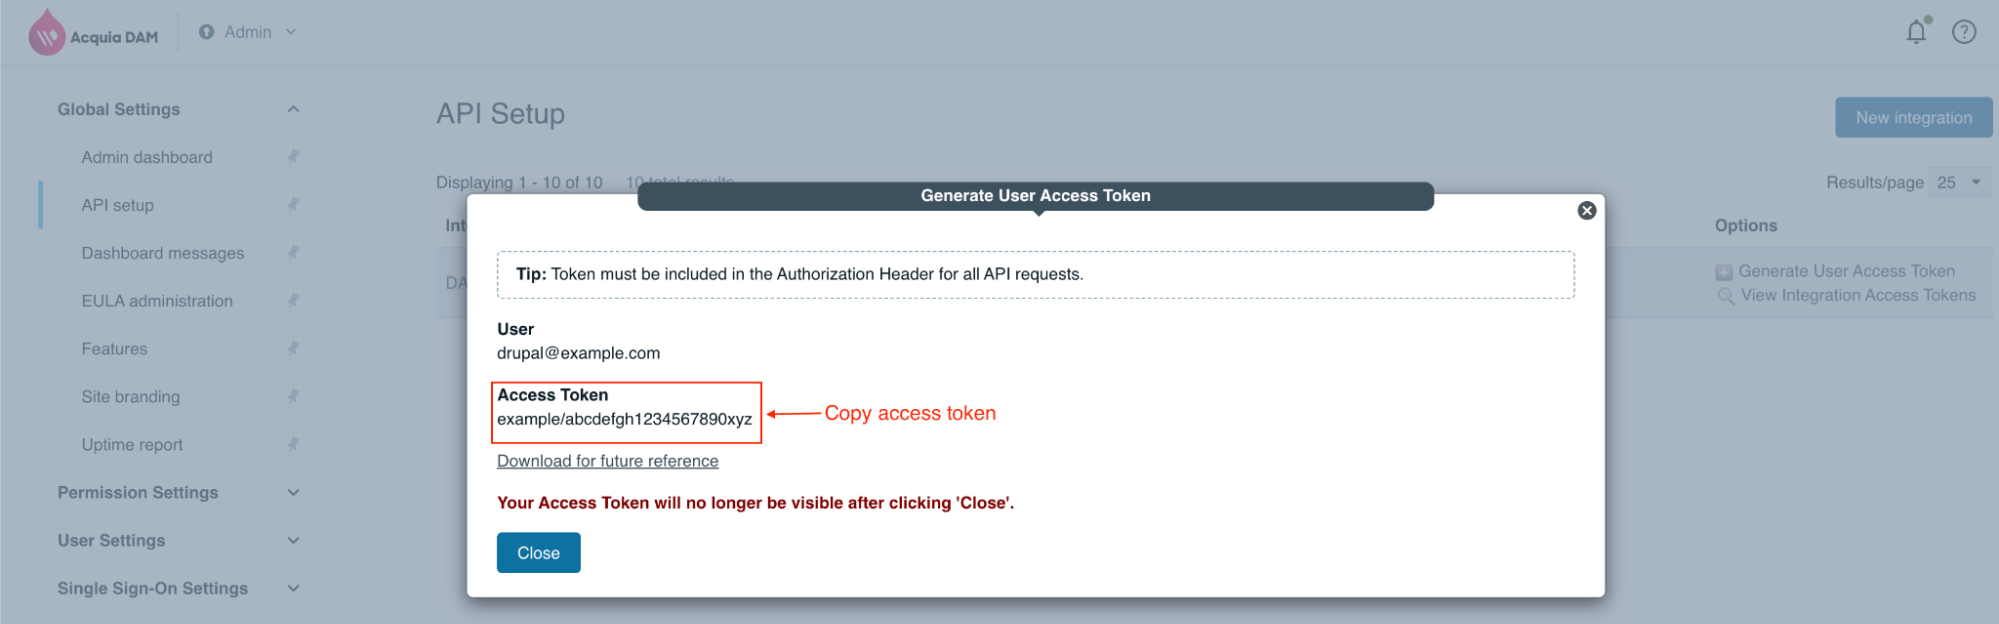Open the Results/page dropdown
The height and width of the screenshot is (624, 1999).
(x=1959, y=182)
